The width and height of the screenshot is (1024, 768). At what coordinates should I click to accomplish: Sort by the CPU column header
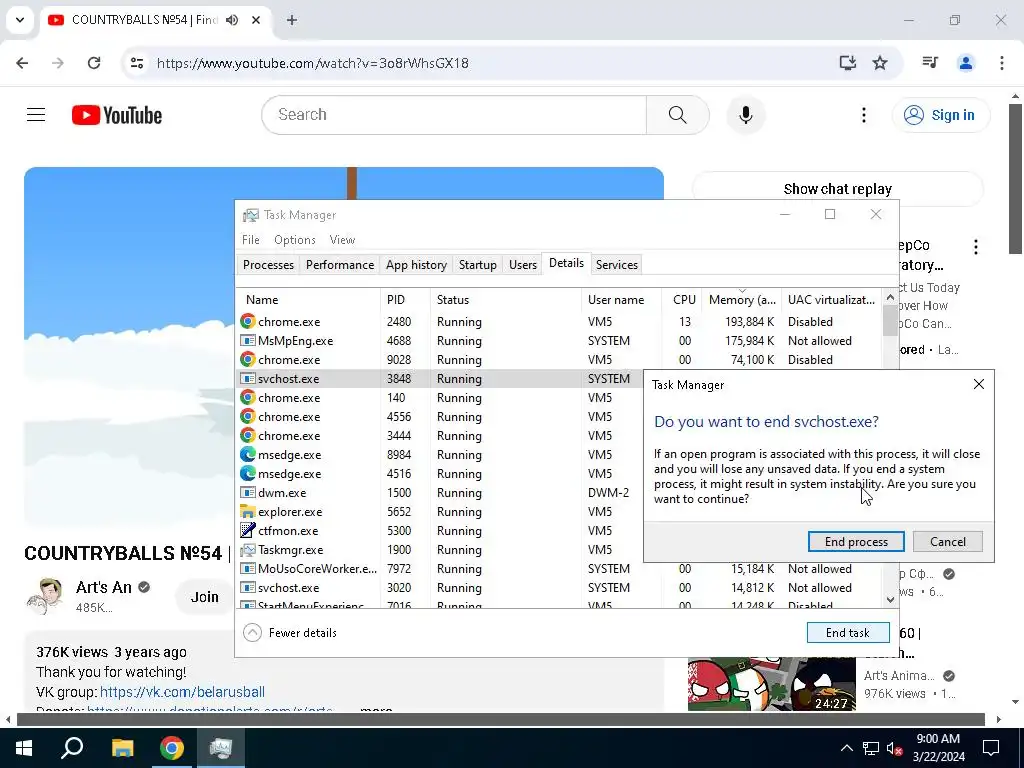682,300
